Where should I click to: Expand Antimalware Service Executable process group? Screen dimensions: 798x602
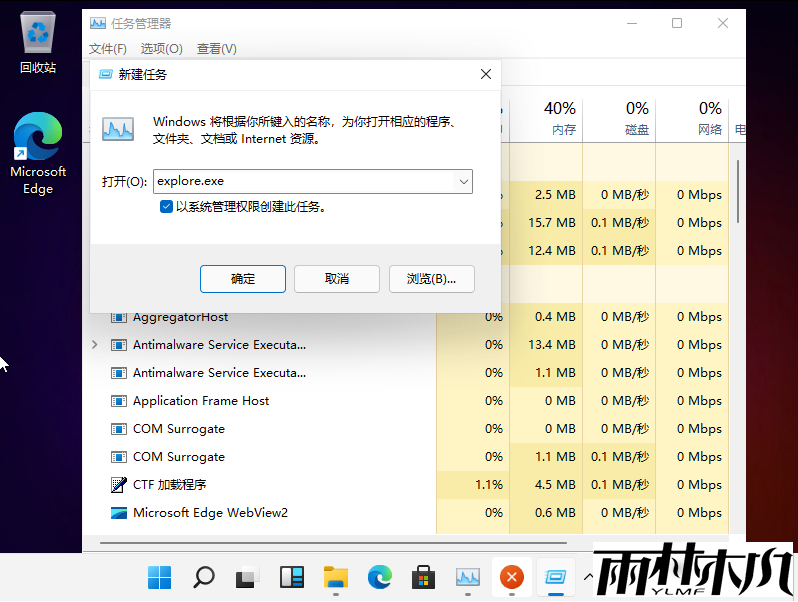pos(95,345)
